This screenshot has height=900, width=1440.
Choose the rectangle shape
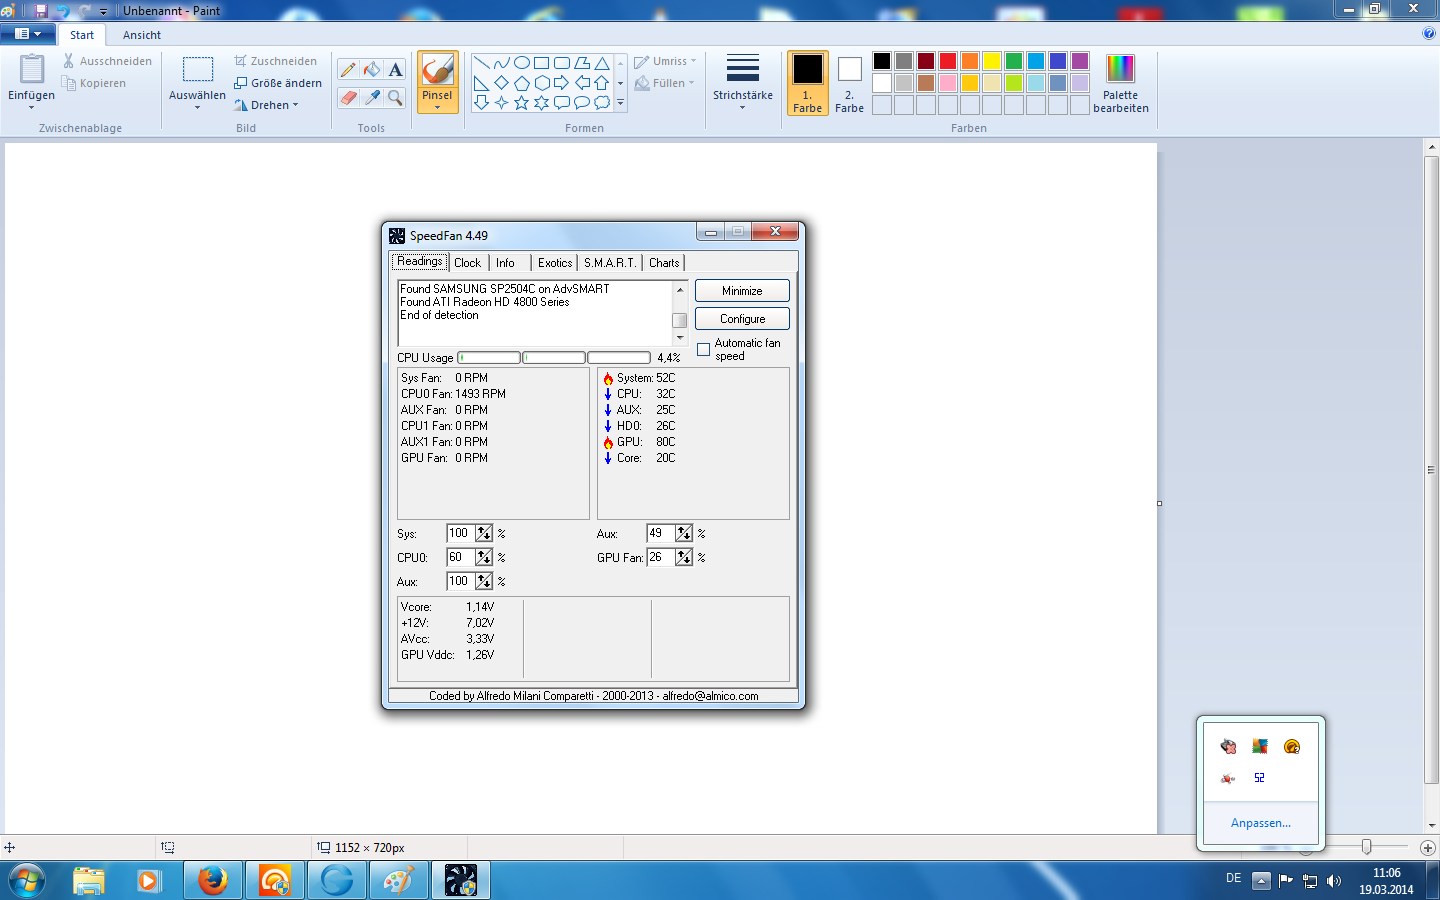(x=541, y=63)
